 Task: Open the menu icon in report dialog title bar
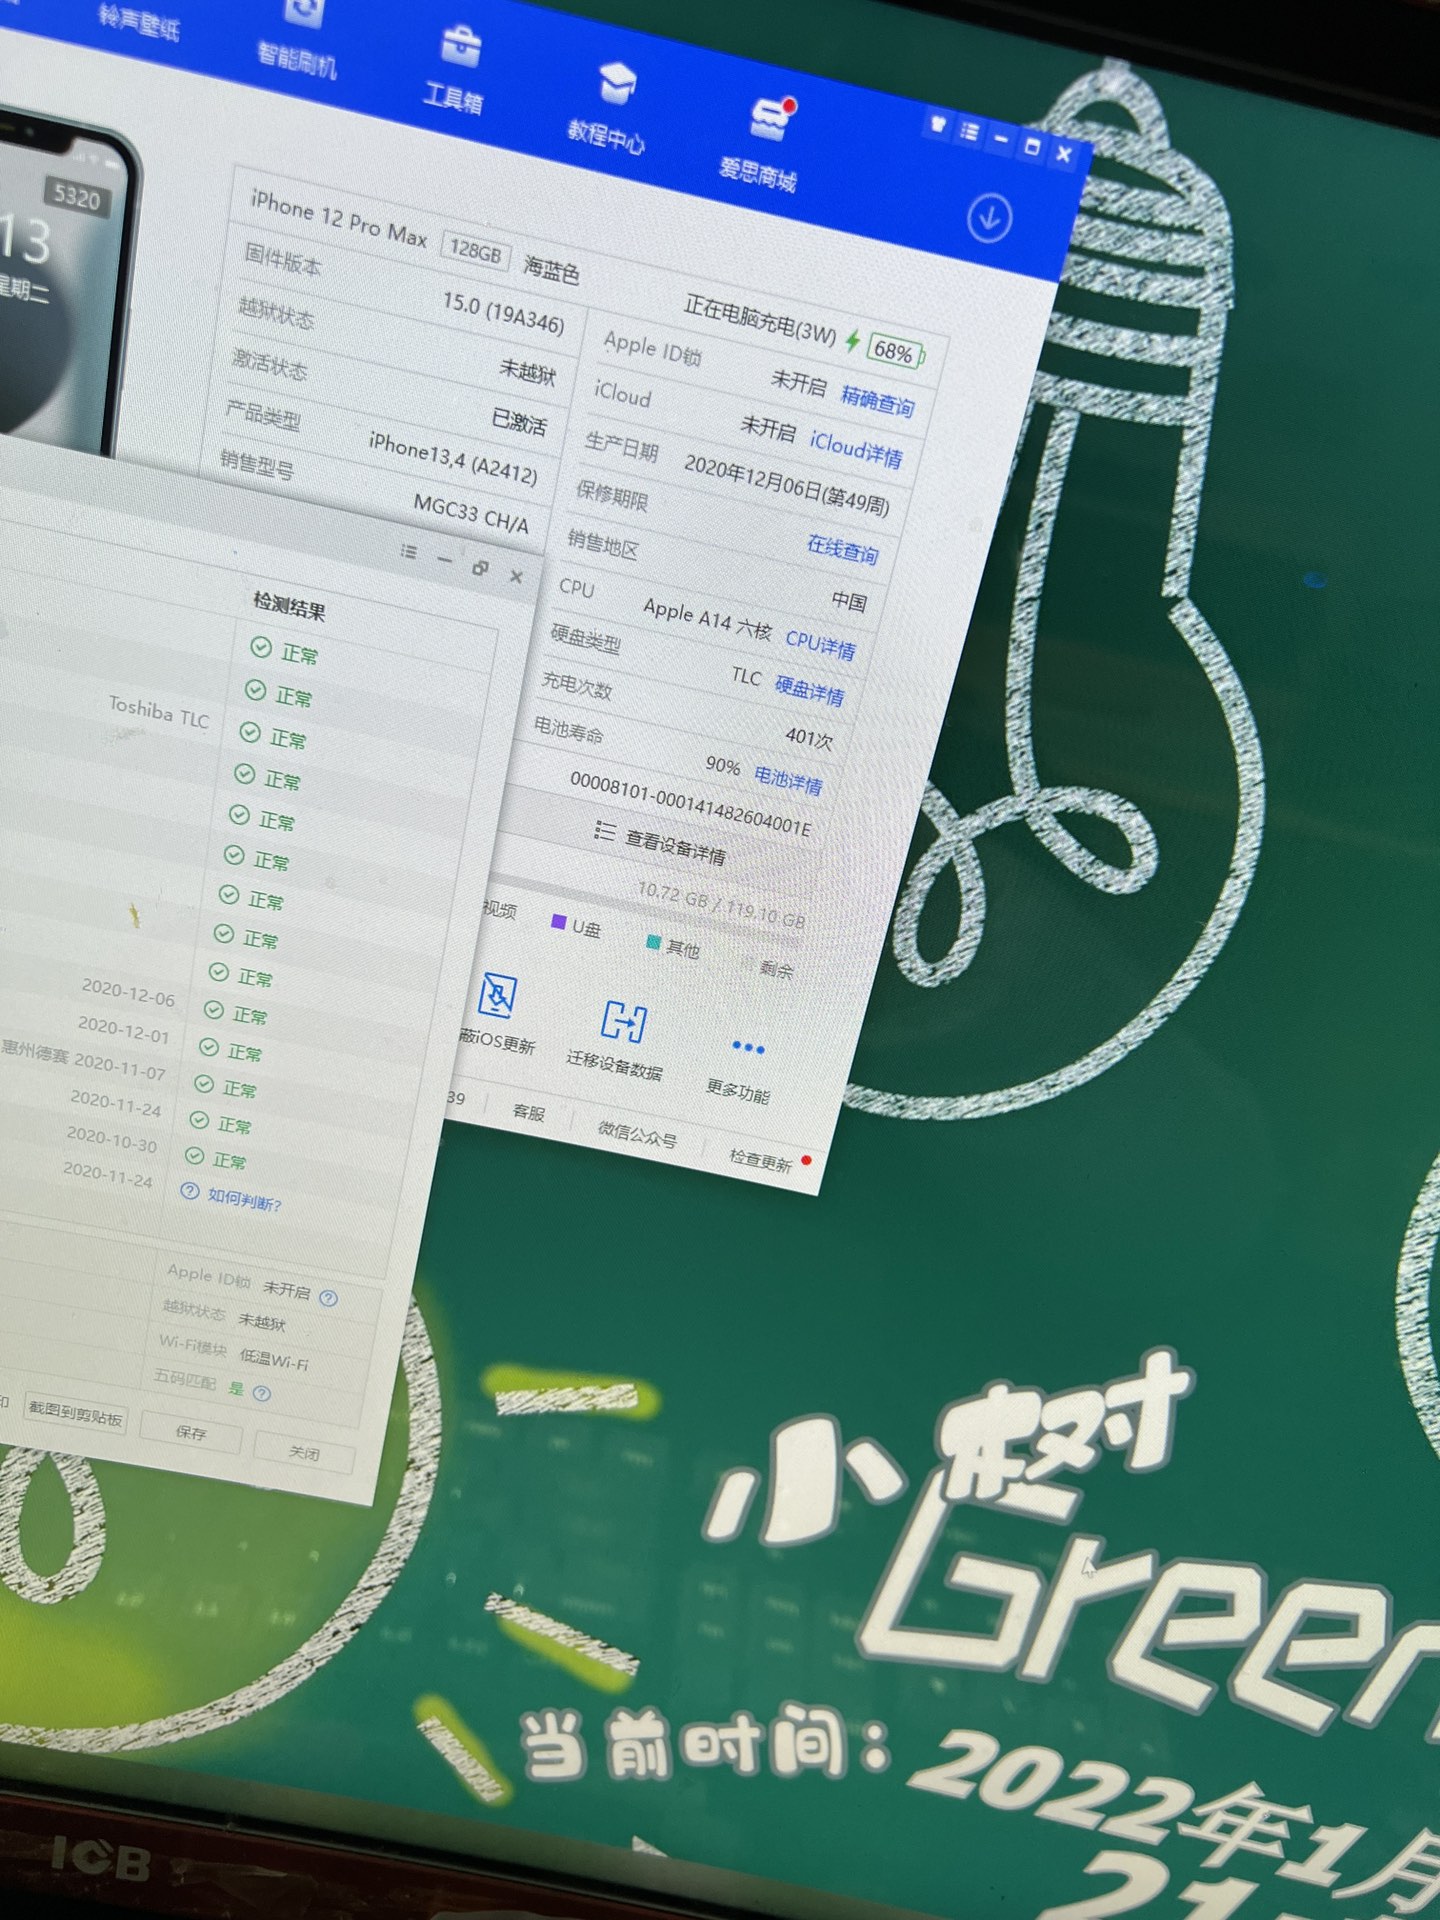click(x=409, y=552)
